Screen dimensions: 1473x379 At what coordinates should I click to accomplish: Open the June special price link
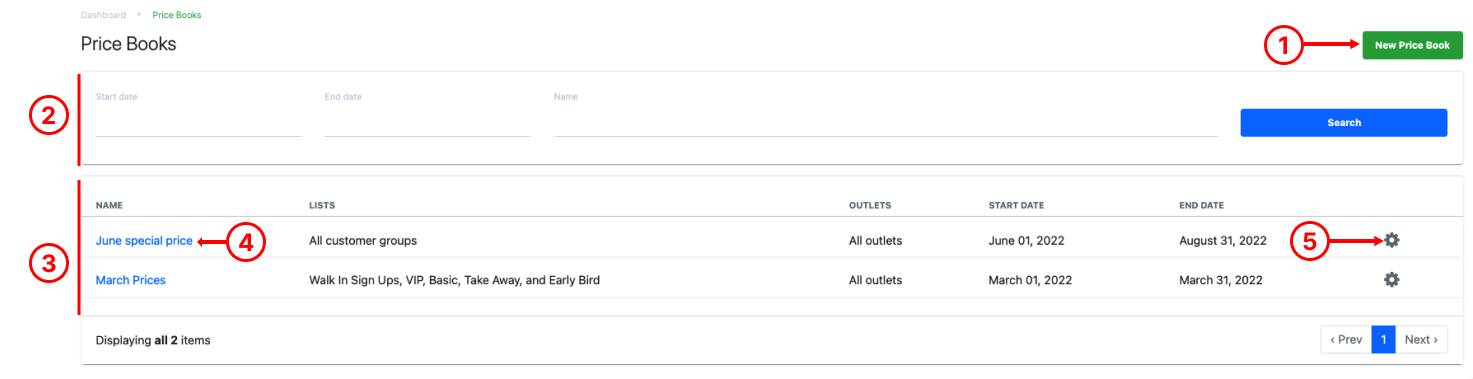144,241
